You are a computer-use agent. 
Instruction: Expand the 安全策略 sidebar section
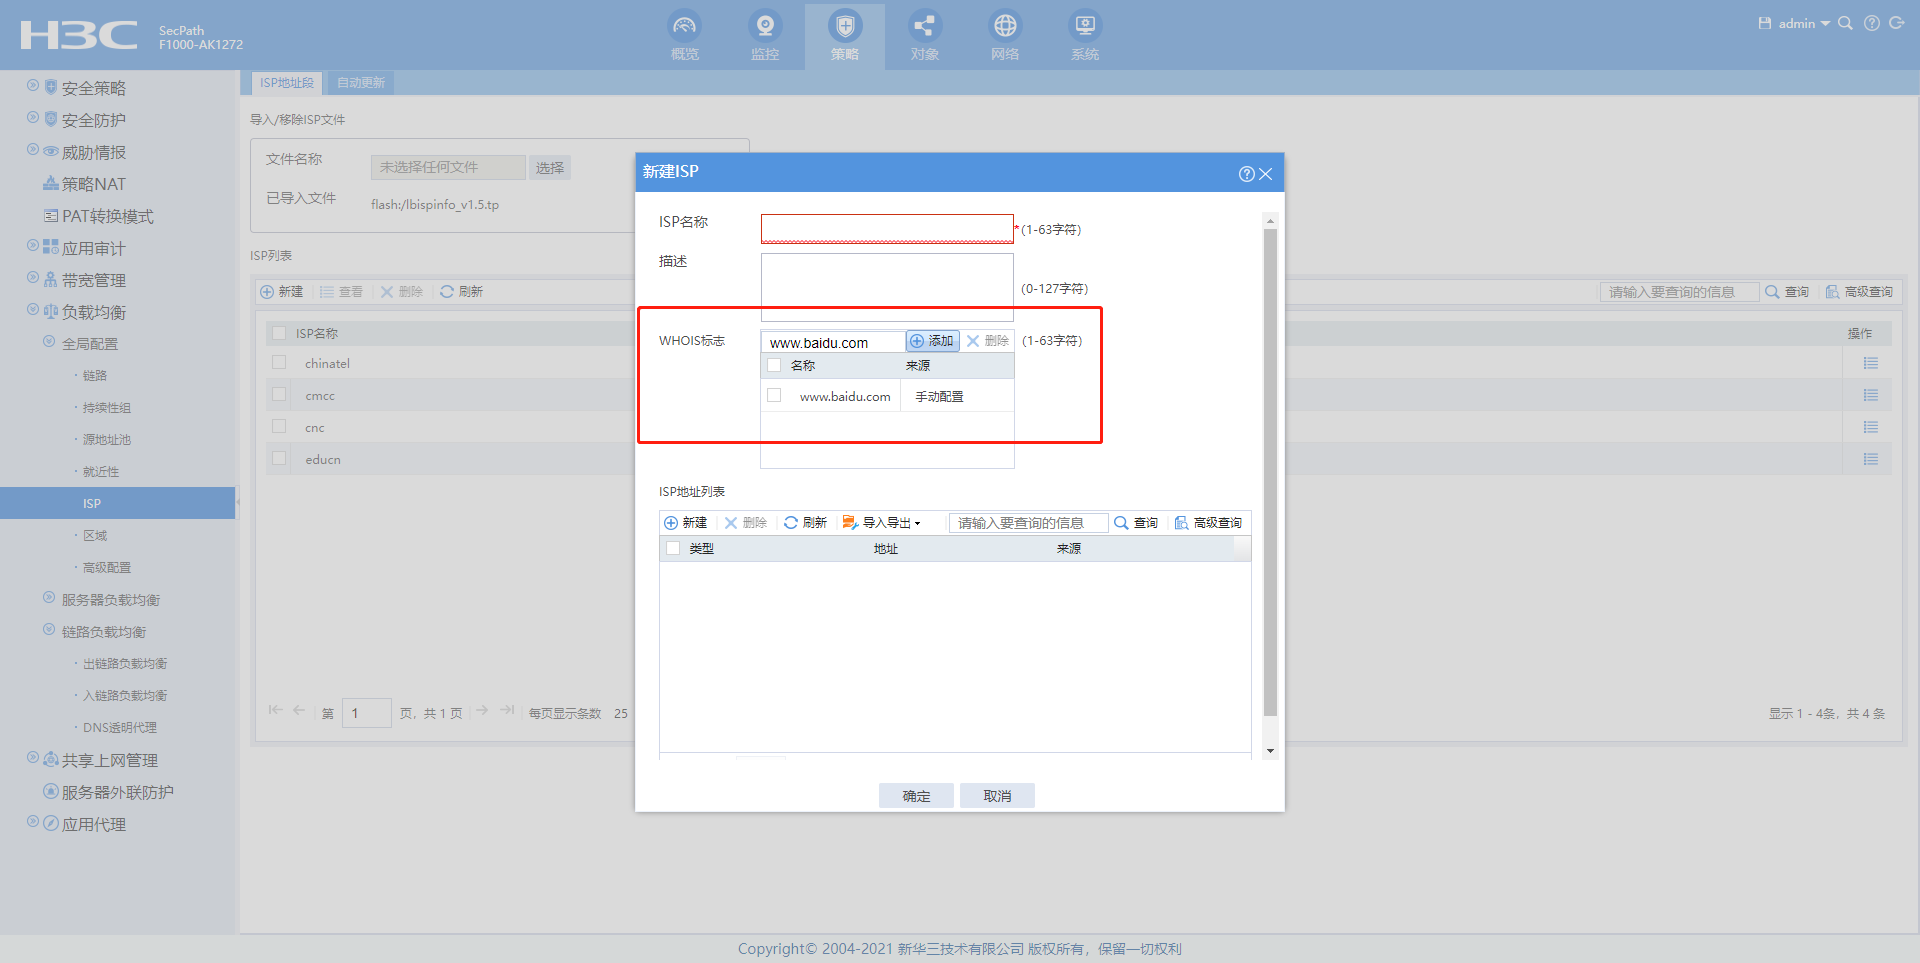33,86
